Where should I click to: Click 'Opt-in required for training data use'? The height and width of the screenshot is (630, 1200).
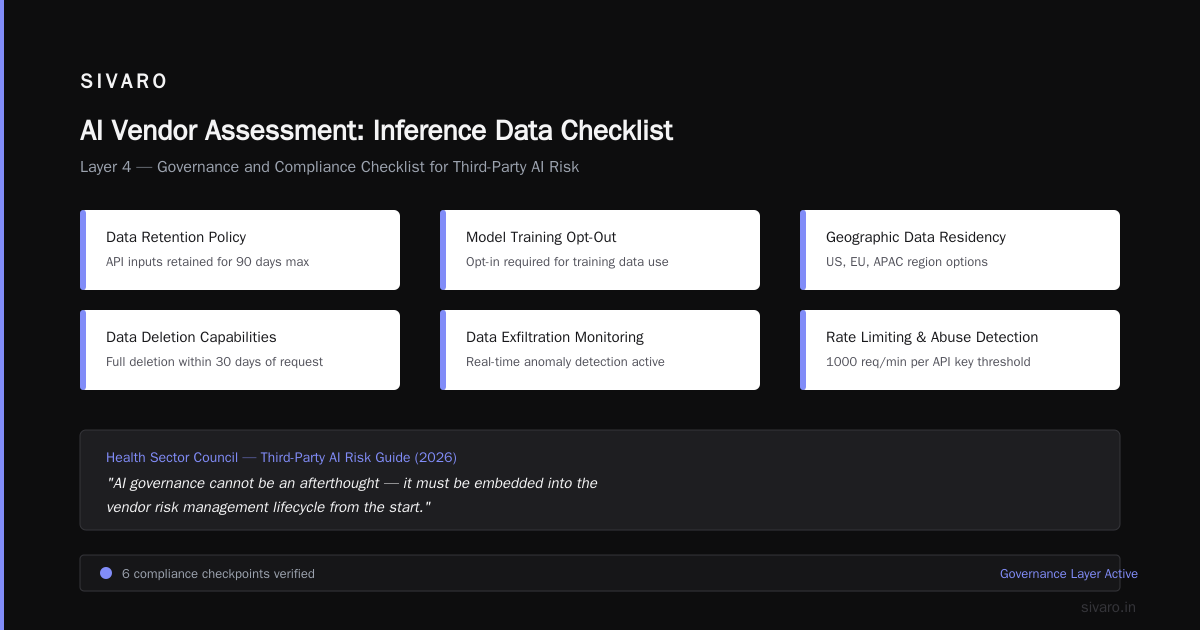pyautogui.click(x=567, y=262)
